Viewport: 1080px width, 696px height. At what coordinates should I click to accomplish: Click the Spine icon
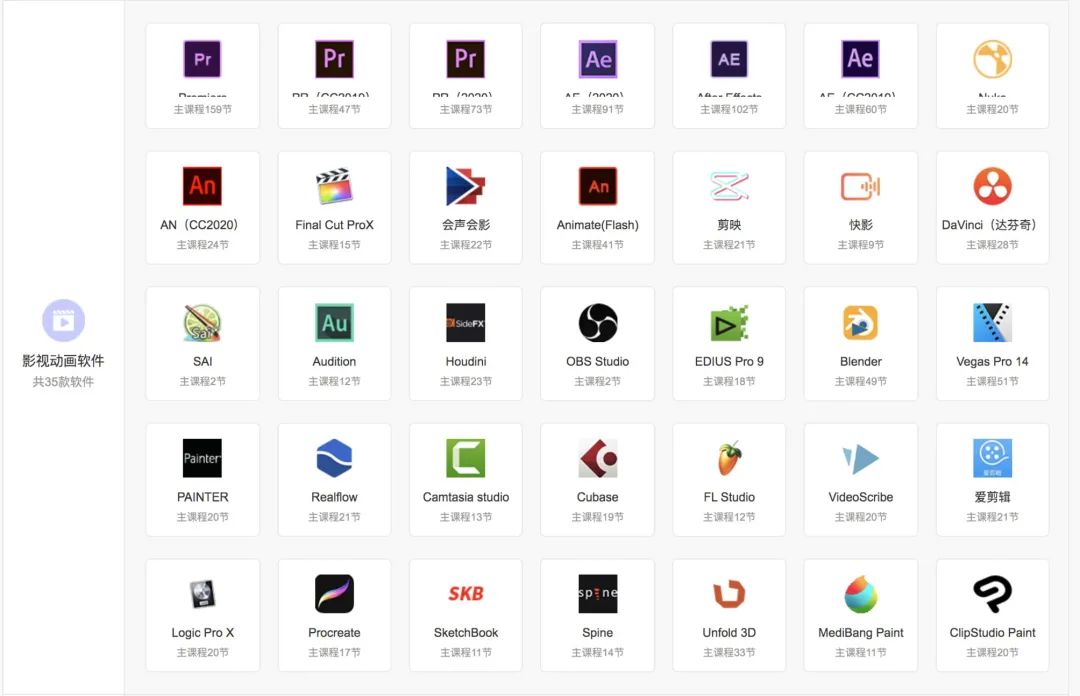click(598, 594)
